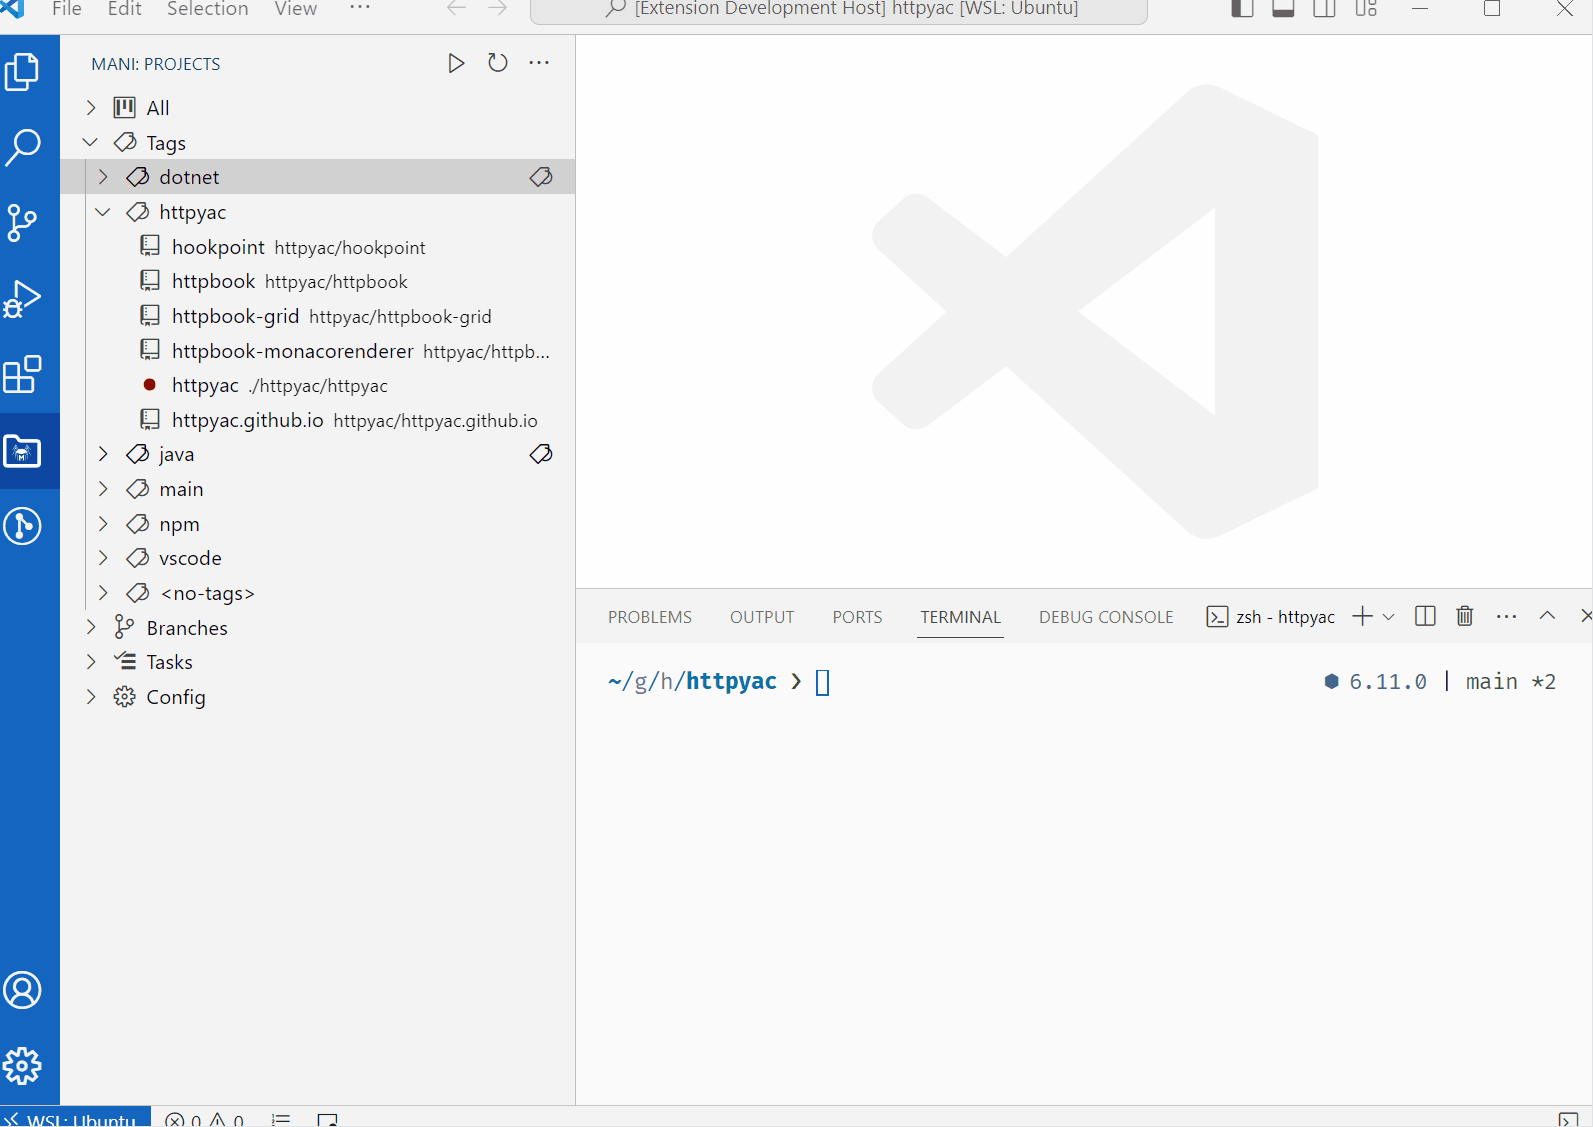Switch to the Problems tab

point(650,617)
